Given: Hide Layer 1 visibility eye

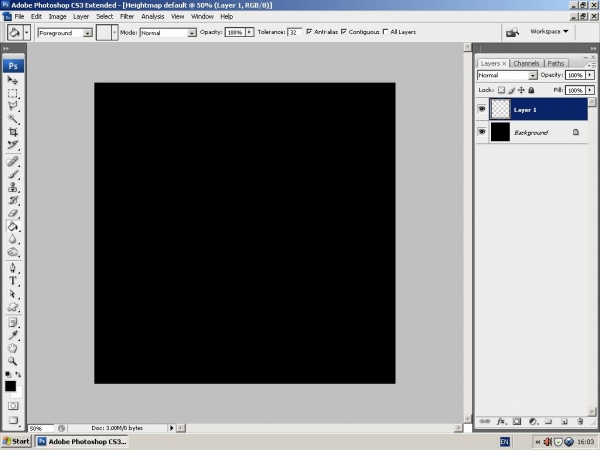Looking at the screenshot, I should click(x=482, y=109).
